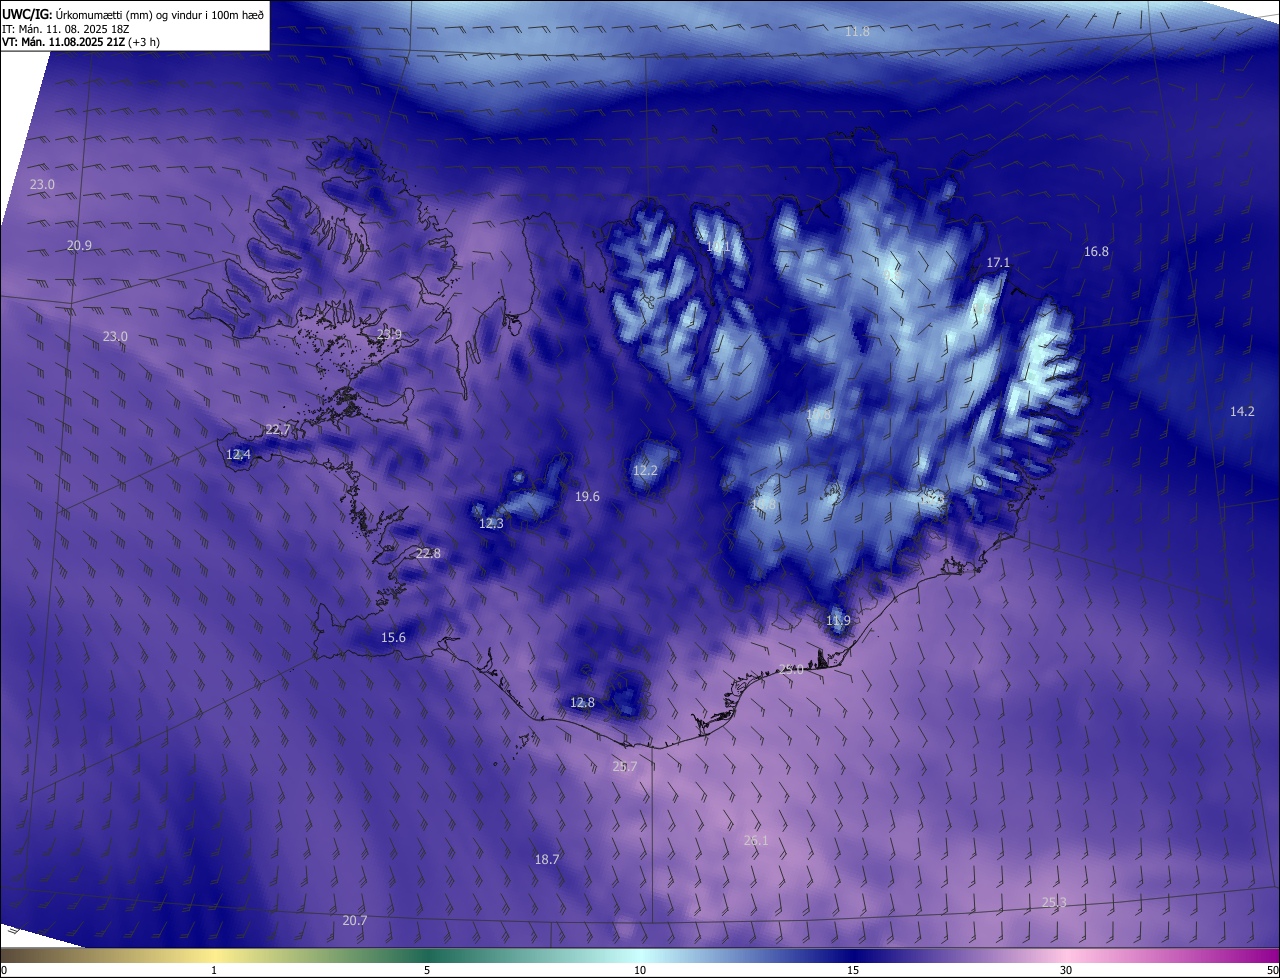The height and width of the screenshot is (978, 1280).
Task: Click the 17.1 value label
Action: [x=998, y=263]
